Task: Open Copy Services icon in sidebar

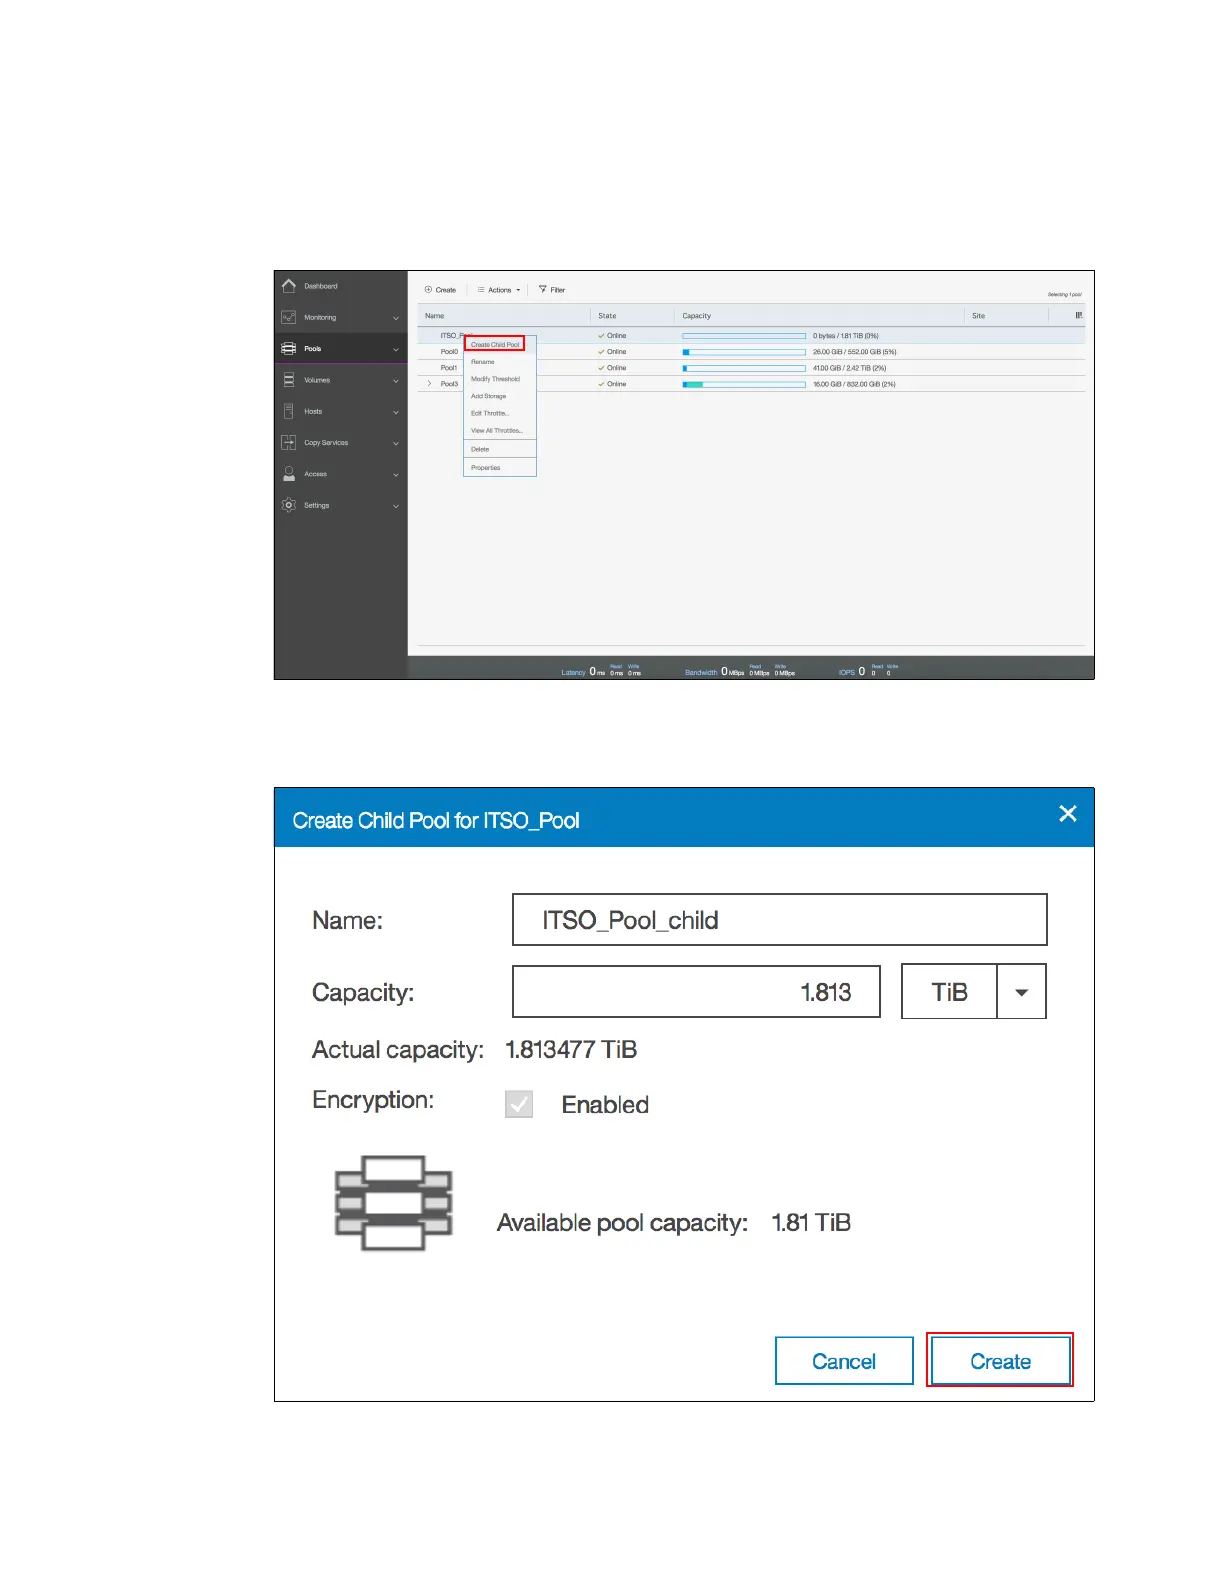Action: pos(289,442)
